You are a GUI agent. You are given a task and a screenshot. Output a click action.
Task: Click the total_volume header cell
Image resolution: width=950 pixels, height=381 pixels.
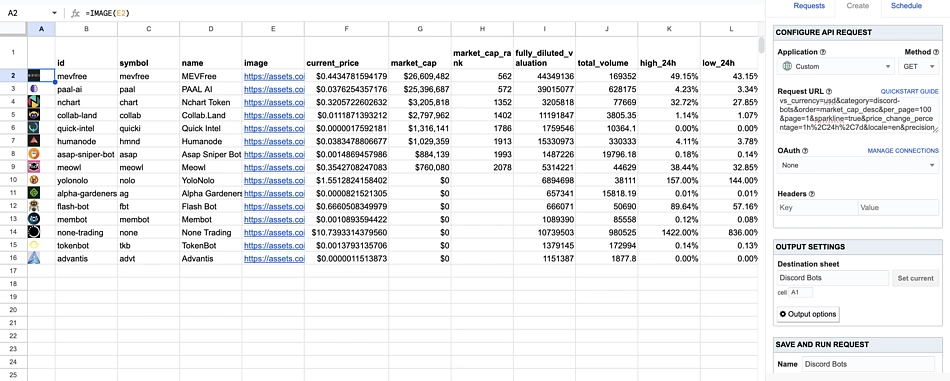(x=606, y=53)
